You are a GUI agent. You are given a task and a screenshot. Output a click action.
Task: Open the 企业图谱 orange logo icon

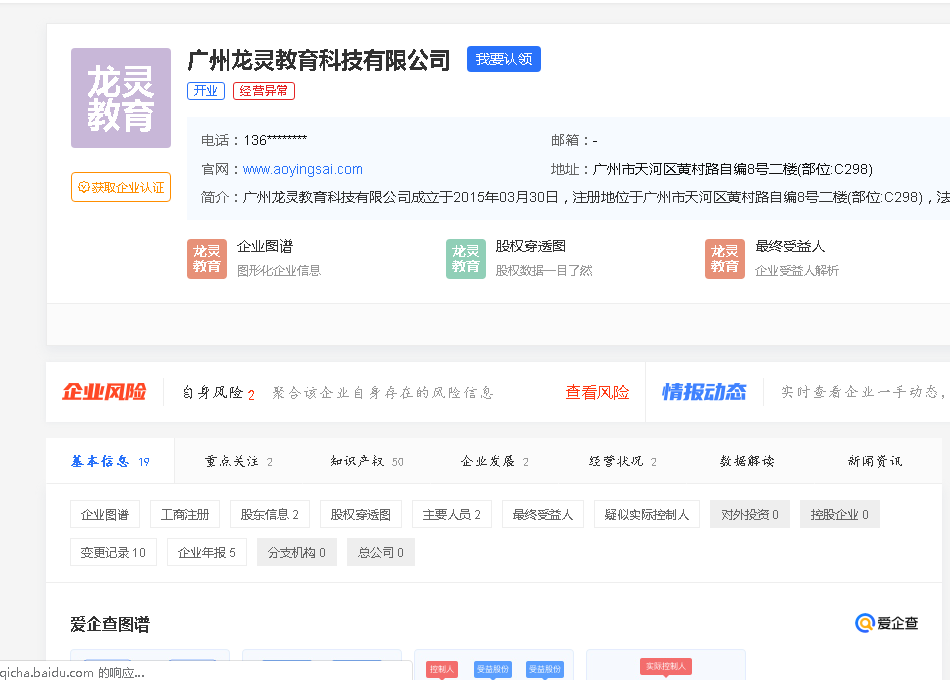[207, 259]
